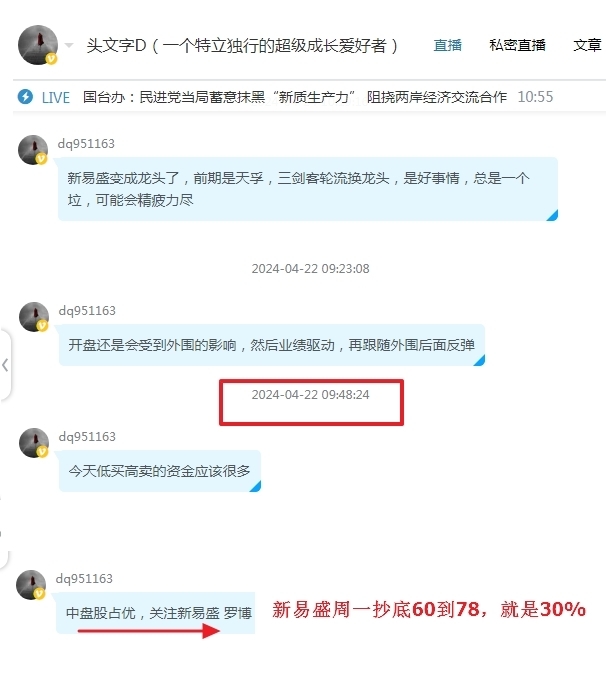Viewport: 606px width, 676px height.
Task: Click the blue corner marker on the 开盘还是会受到外围 bubble
Action: 479,360
